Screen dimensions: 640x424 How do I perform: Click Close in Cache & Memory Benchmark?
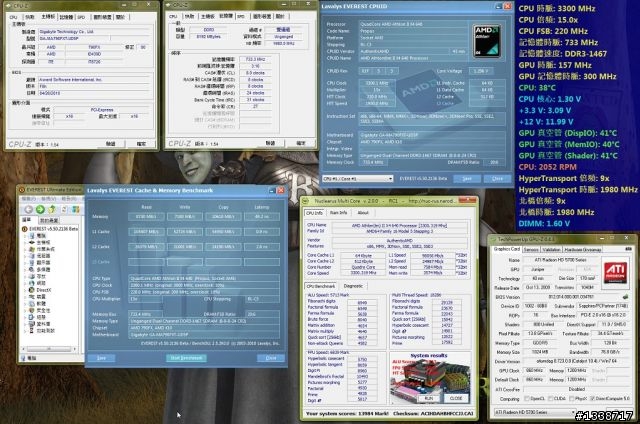[x=271, y=358]
